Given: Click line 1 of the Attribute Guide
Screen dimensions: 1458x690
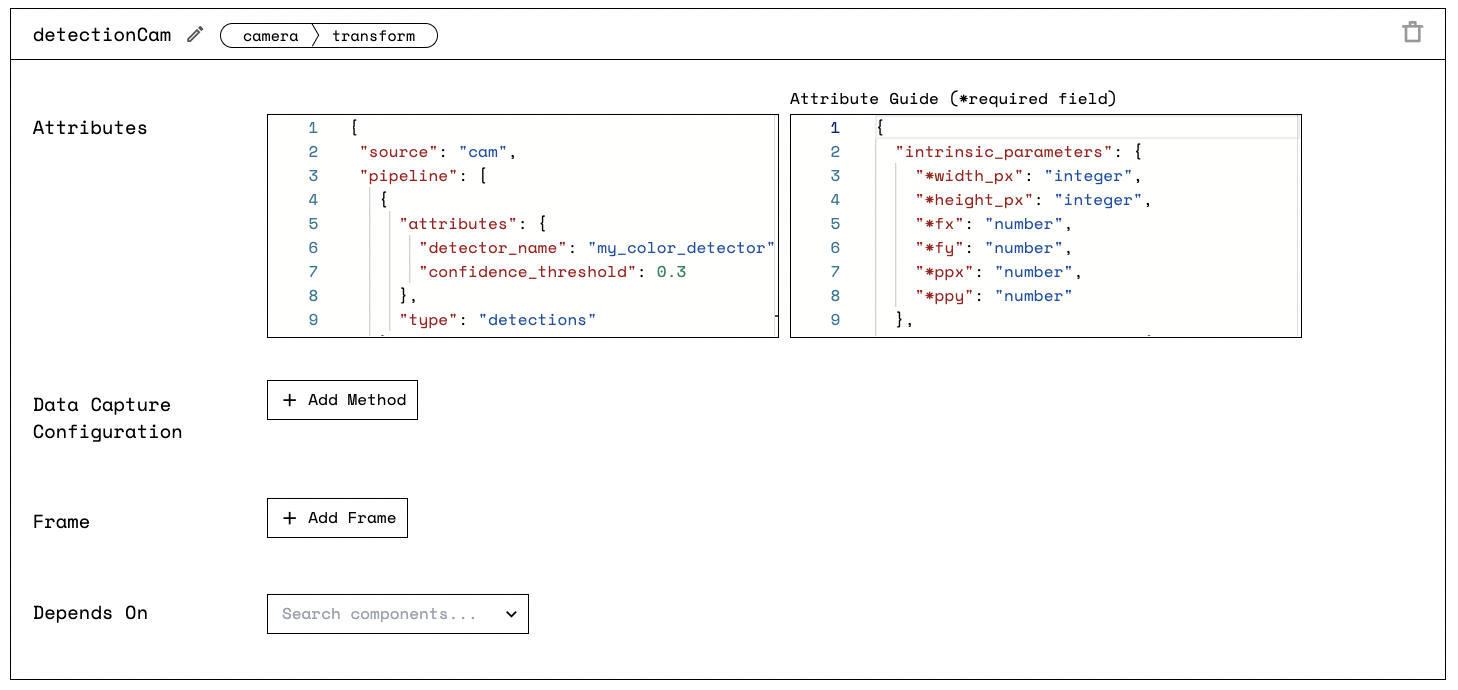Looking at the screenshot, I should point(880,127).
